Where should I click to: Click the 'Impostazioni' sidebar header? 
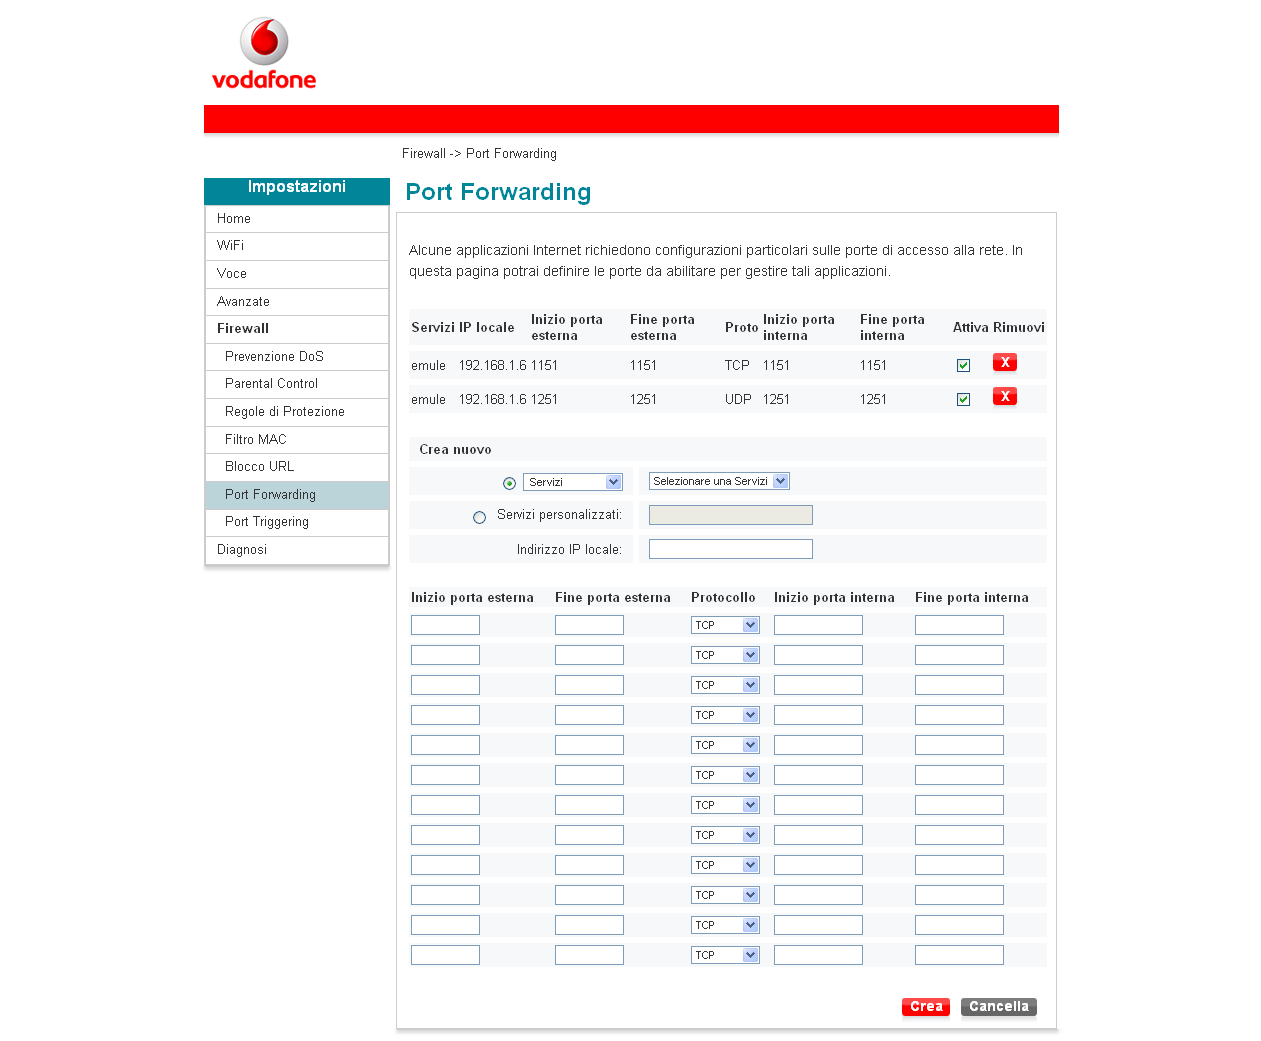coord(297,187)
